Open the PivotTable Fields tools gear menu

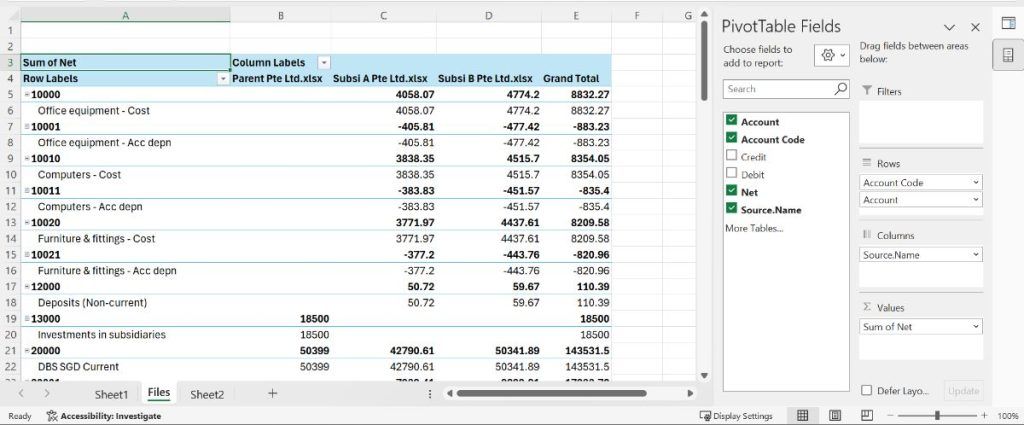[832, 55]
